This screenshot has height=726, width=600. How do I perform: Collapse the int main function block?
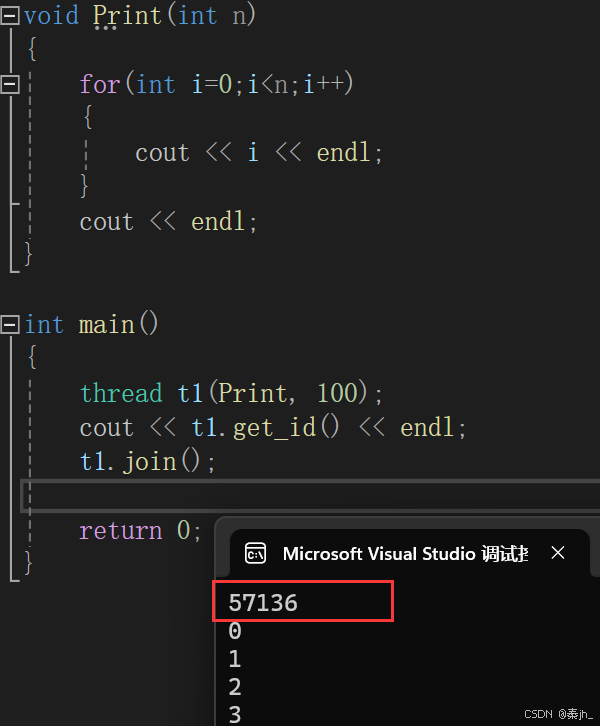click(x=10, y=324)
